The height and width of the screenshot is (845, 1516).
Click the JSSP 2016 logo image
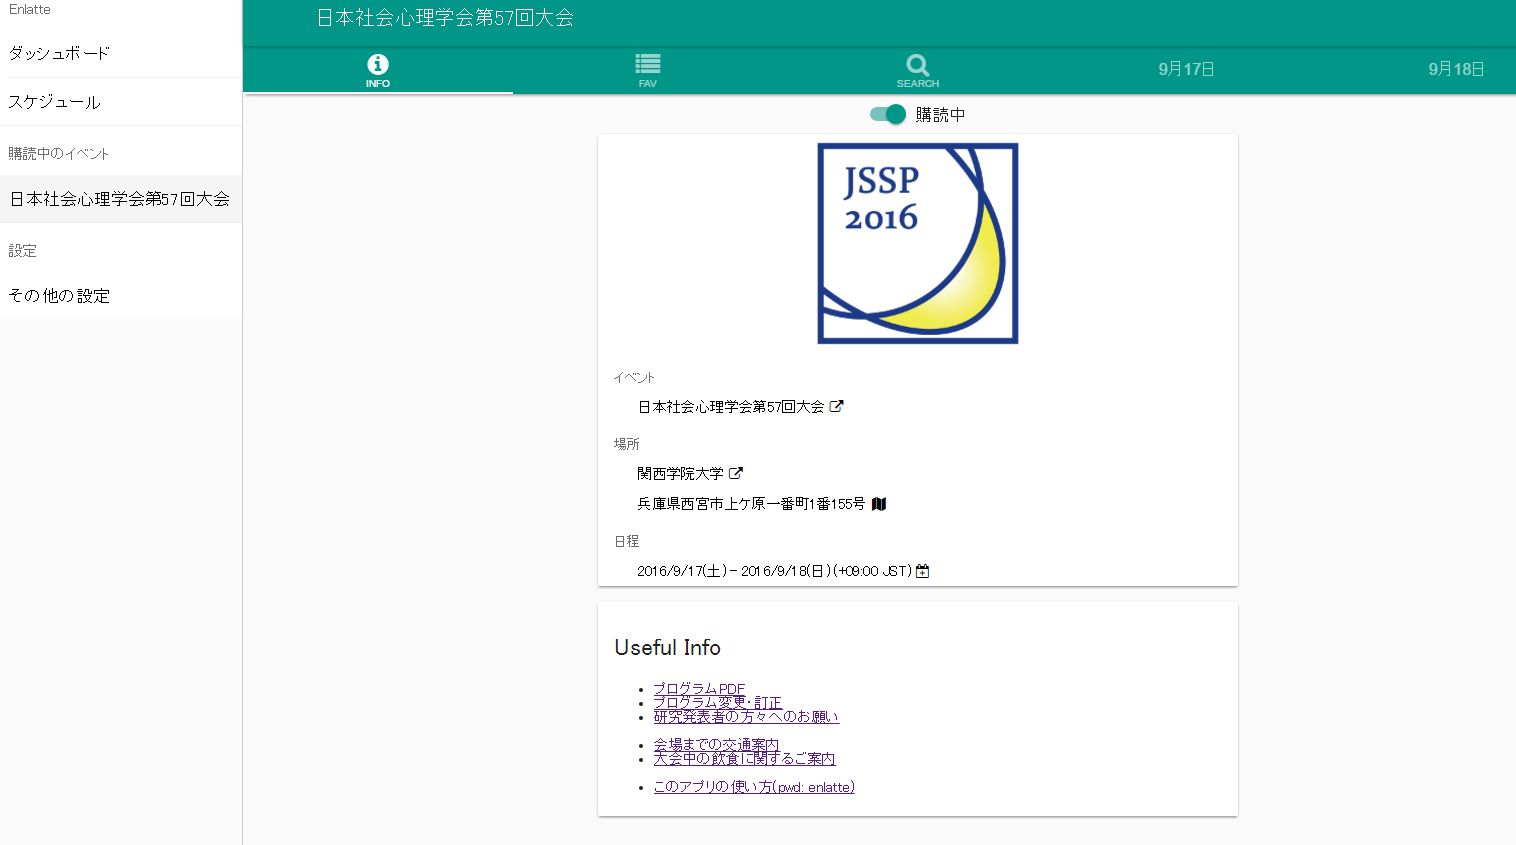click(918, 243)
